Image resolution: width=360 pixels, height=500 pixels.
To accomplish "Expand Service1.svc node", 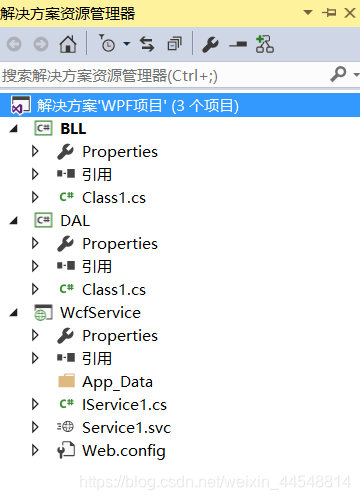I will [35, 427].
